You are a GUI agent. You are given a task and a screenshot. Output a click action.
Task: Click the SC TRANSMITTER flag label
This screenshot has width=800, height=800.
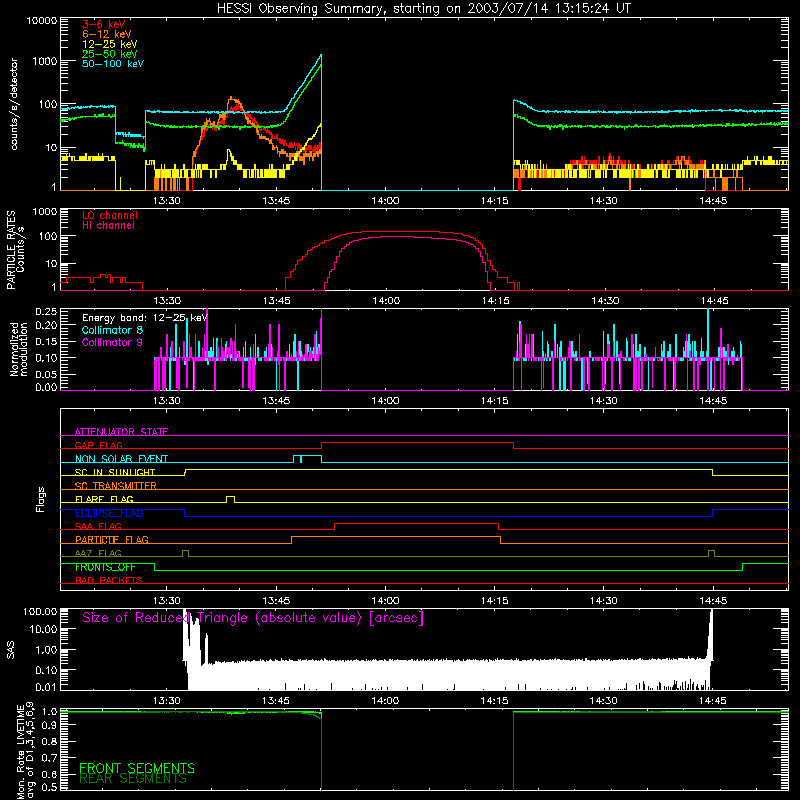pyautogui.click(x=116, y=486)
